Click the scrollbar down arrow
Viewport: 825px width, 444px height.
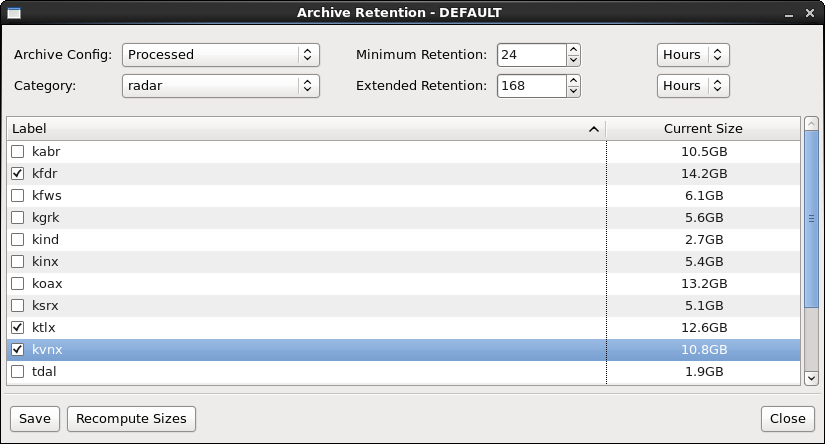click(811, 378)
